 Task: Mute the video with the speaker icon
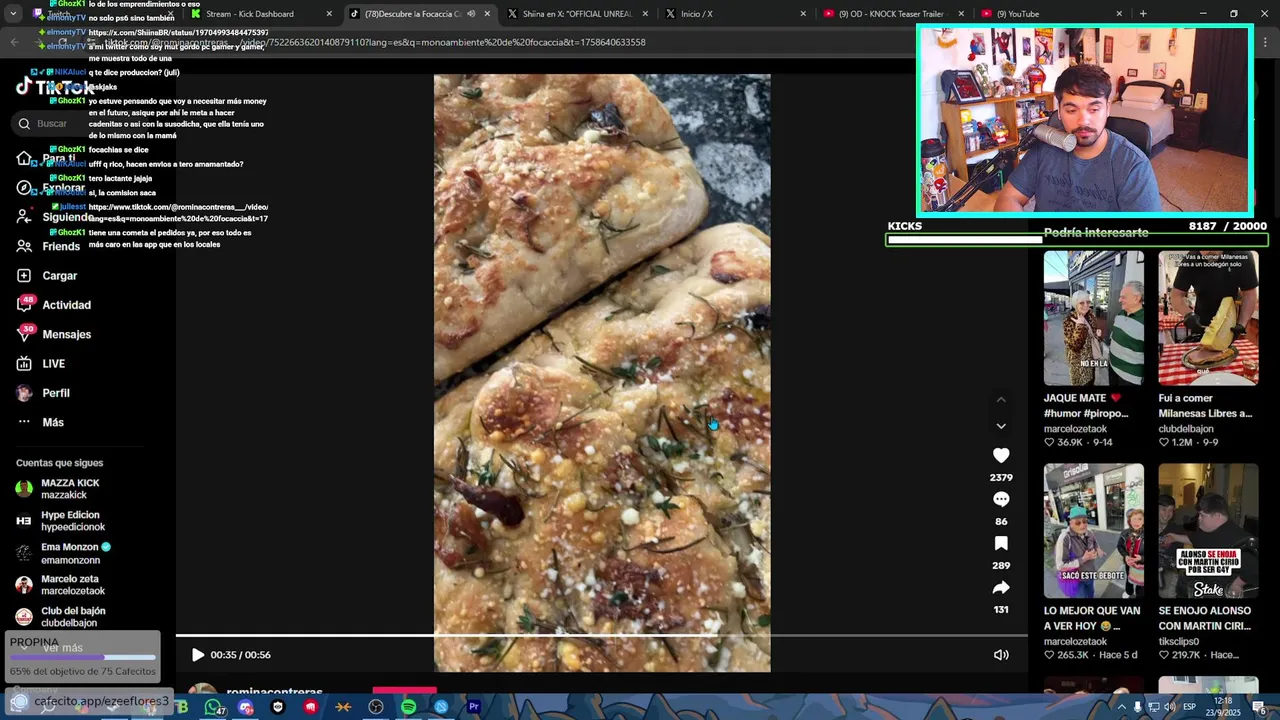(x=1001, y=655)
